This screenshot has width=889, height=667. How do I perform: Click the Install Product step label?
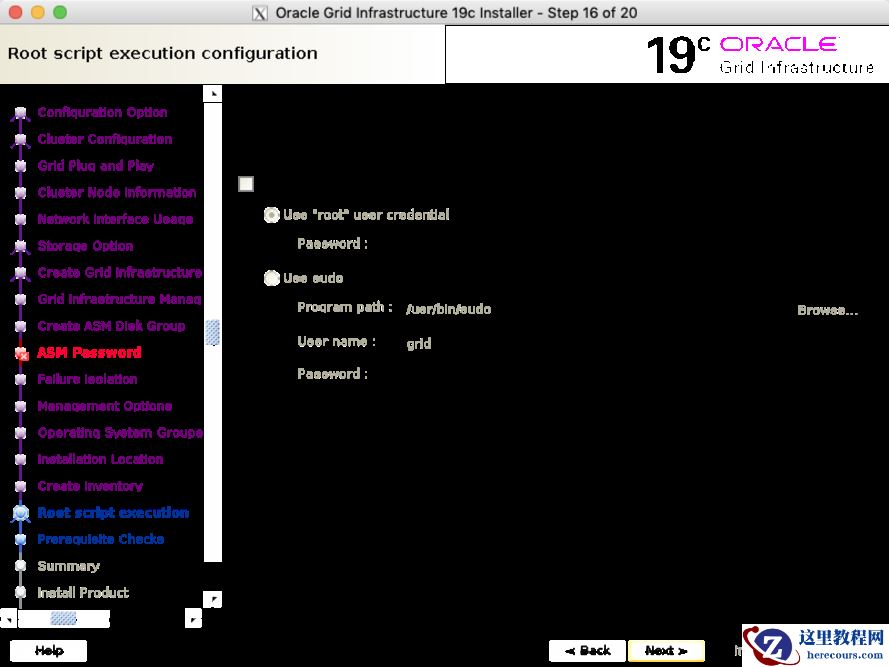[x=83, y=593]
